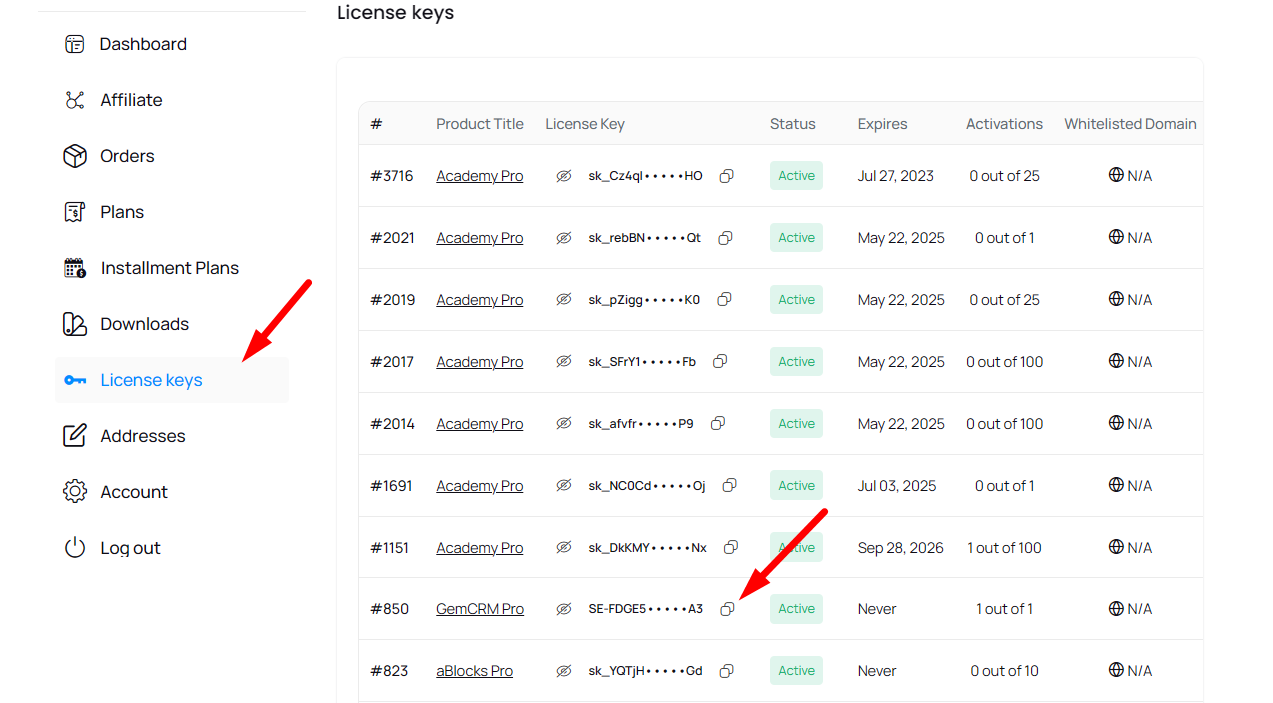
Task: Copy the license key in row #2014
Action: (718, 424)
